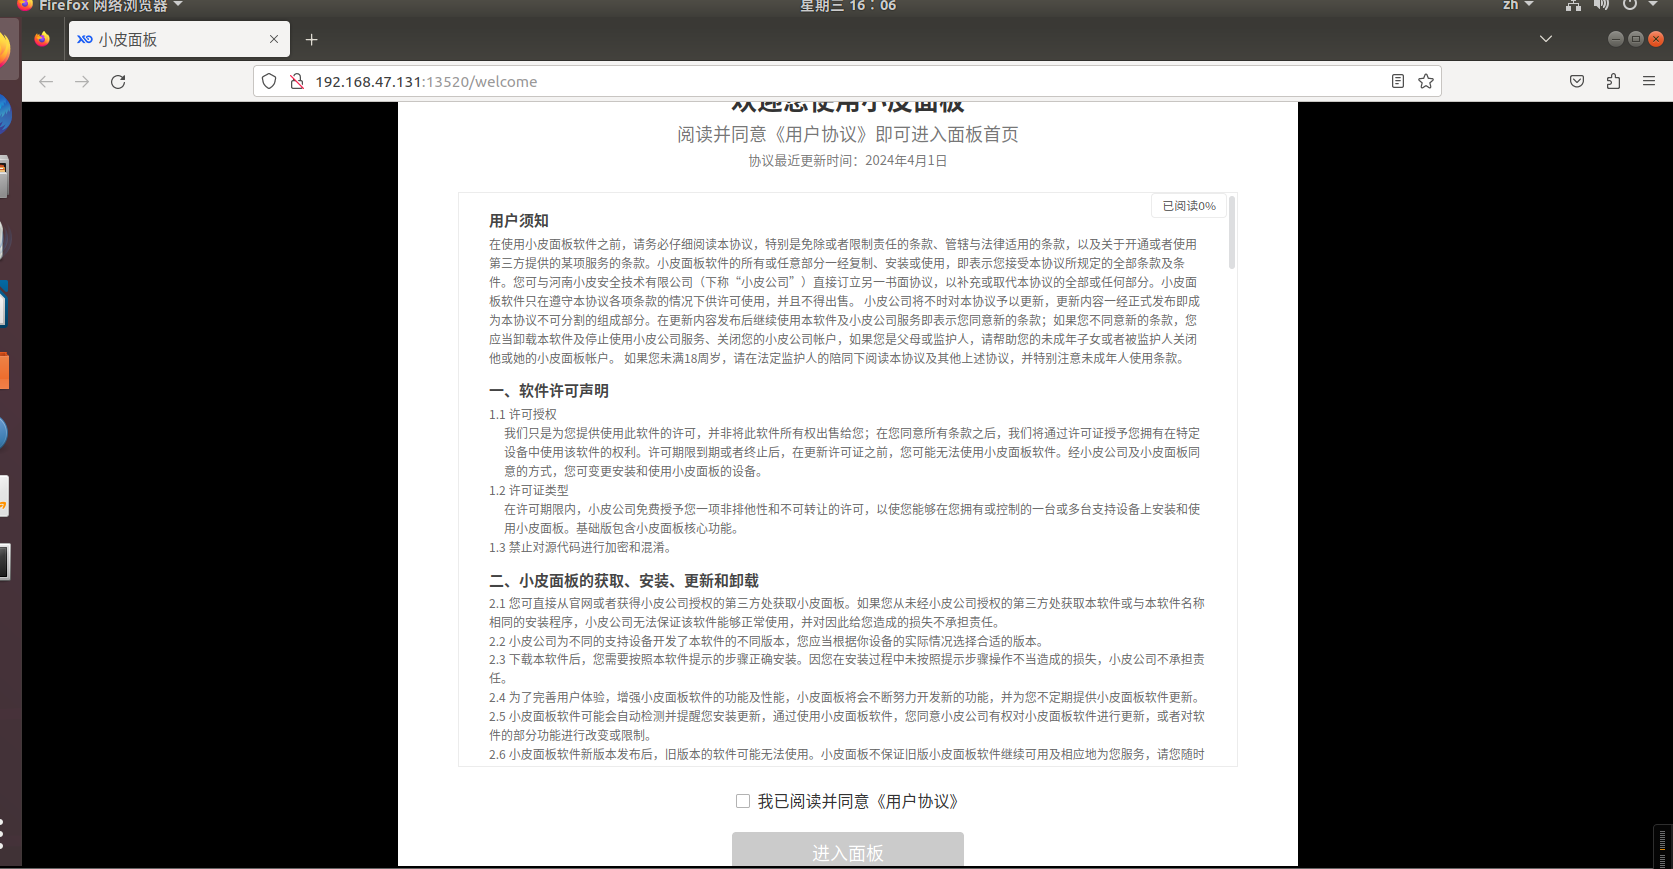The width and height of the screenshot is (1673, 869).
Task: Click the network status icon
Action: [x=1573, y=6]
